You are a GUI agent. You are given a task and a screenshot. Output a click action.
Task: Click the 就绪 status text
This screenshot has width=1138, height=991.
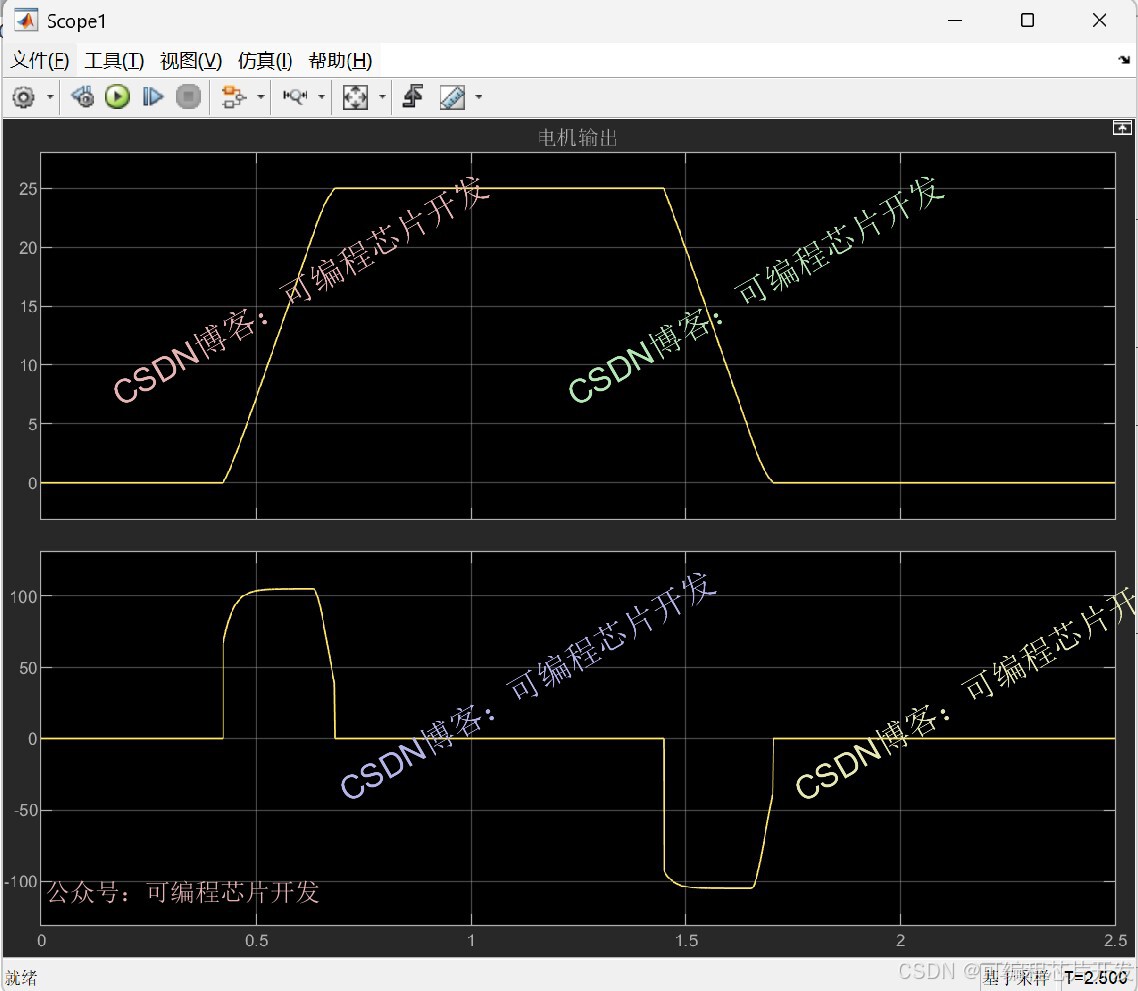(20, 977)
